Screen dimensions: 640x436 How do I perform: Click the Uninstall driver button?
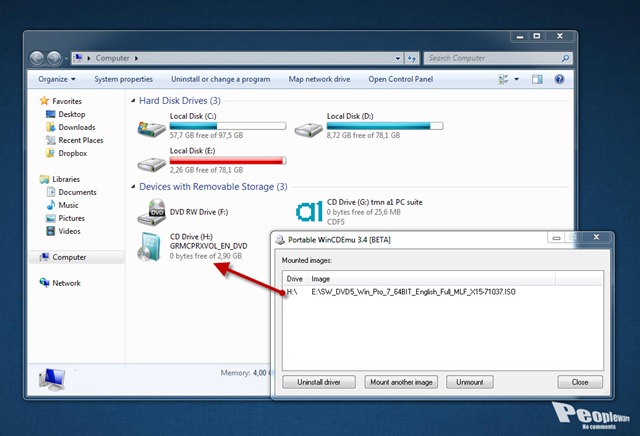(x=319, y=382)
